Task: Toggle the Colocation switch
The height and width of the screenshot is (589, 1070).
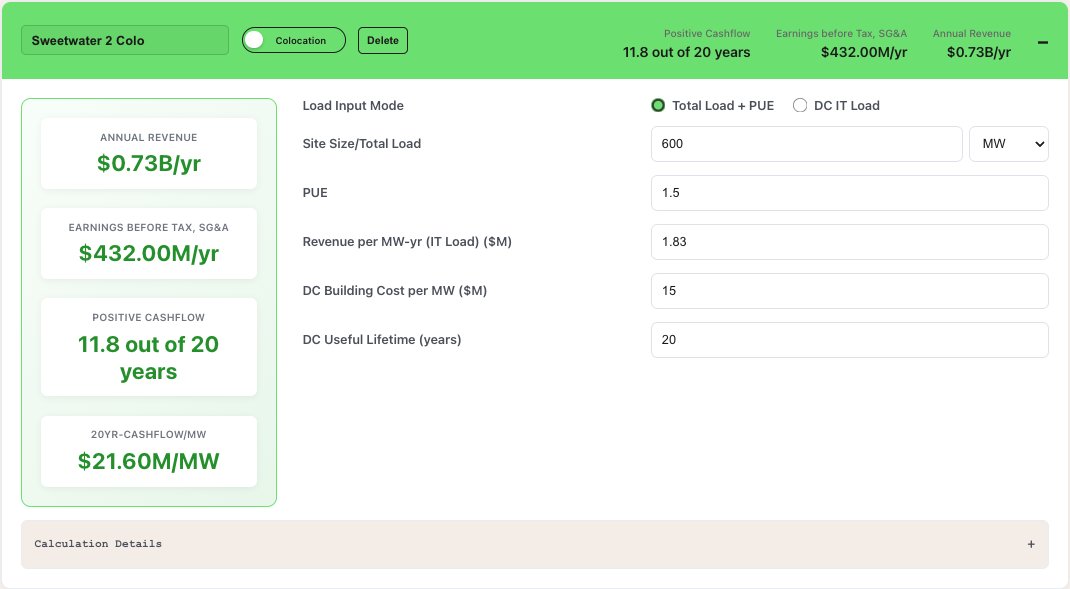Action: 293,40
